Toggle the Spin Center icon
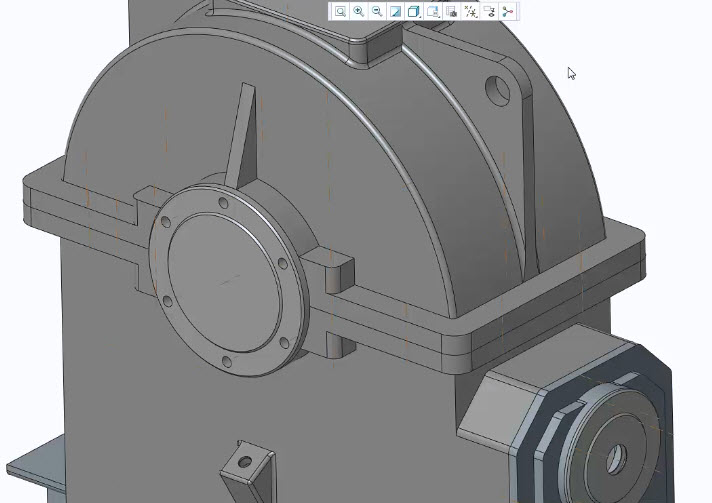Screen dimensions: 712x503 [x=508, y=12]
